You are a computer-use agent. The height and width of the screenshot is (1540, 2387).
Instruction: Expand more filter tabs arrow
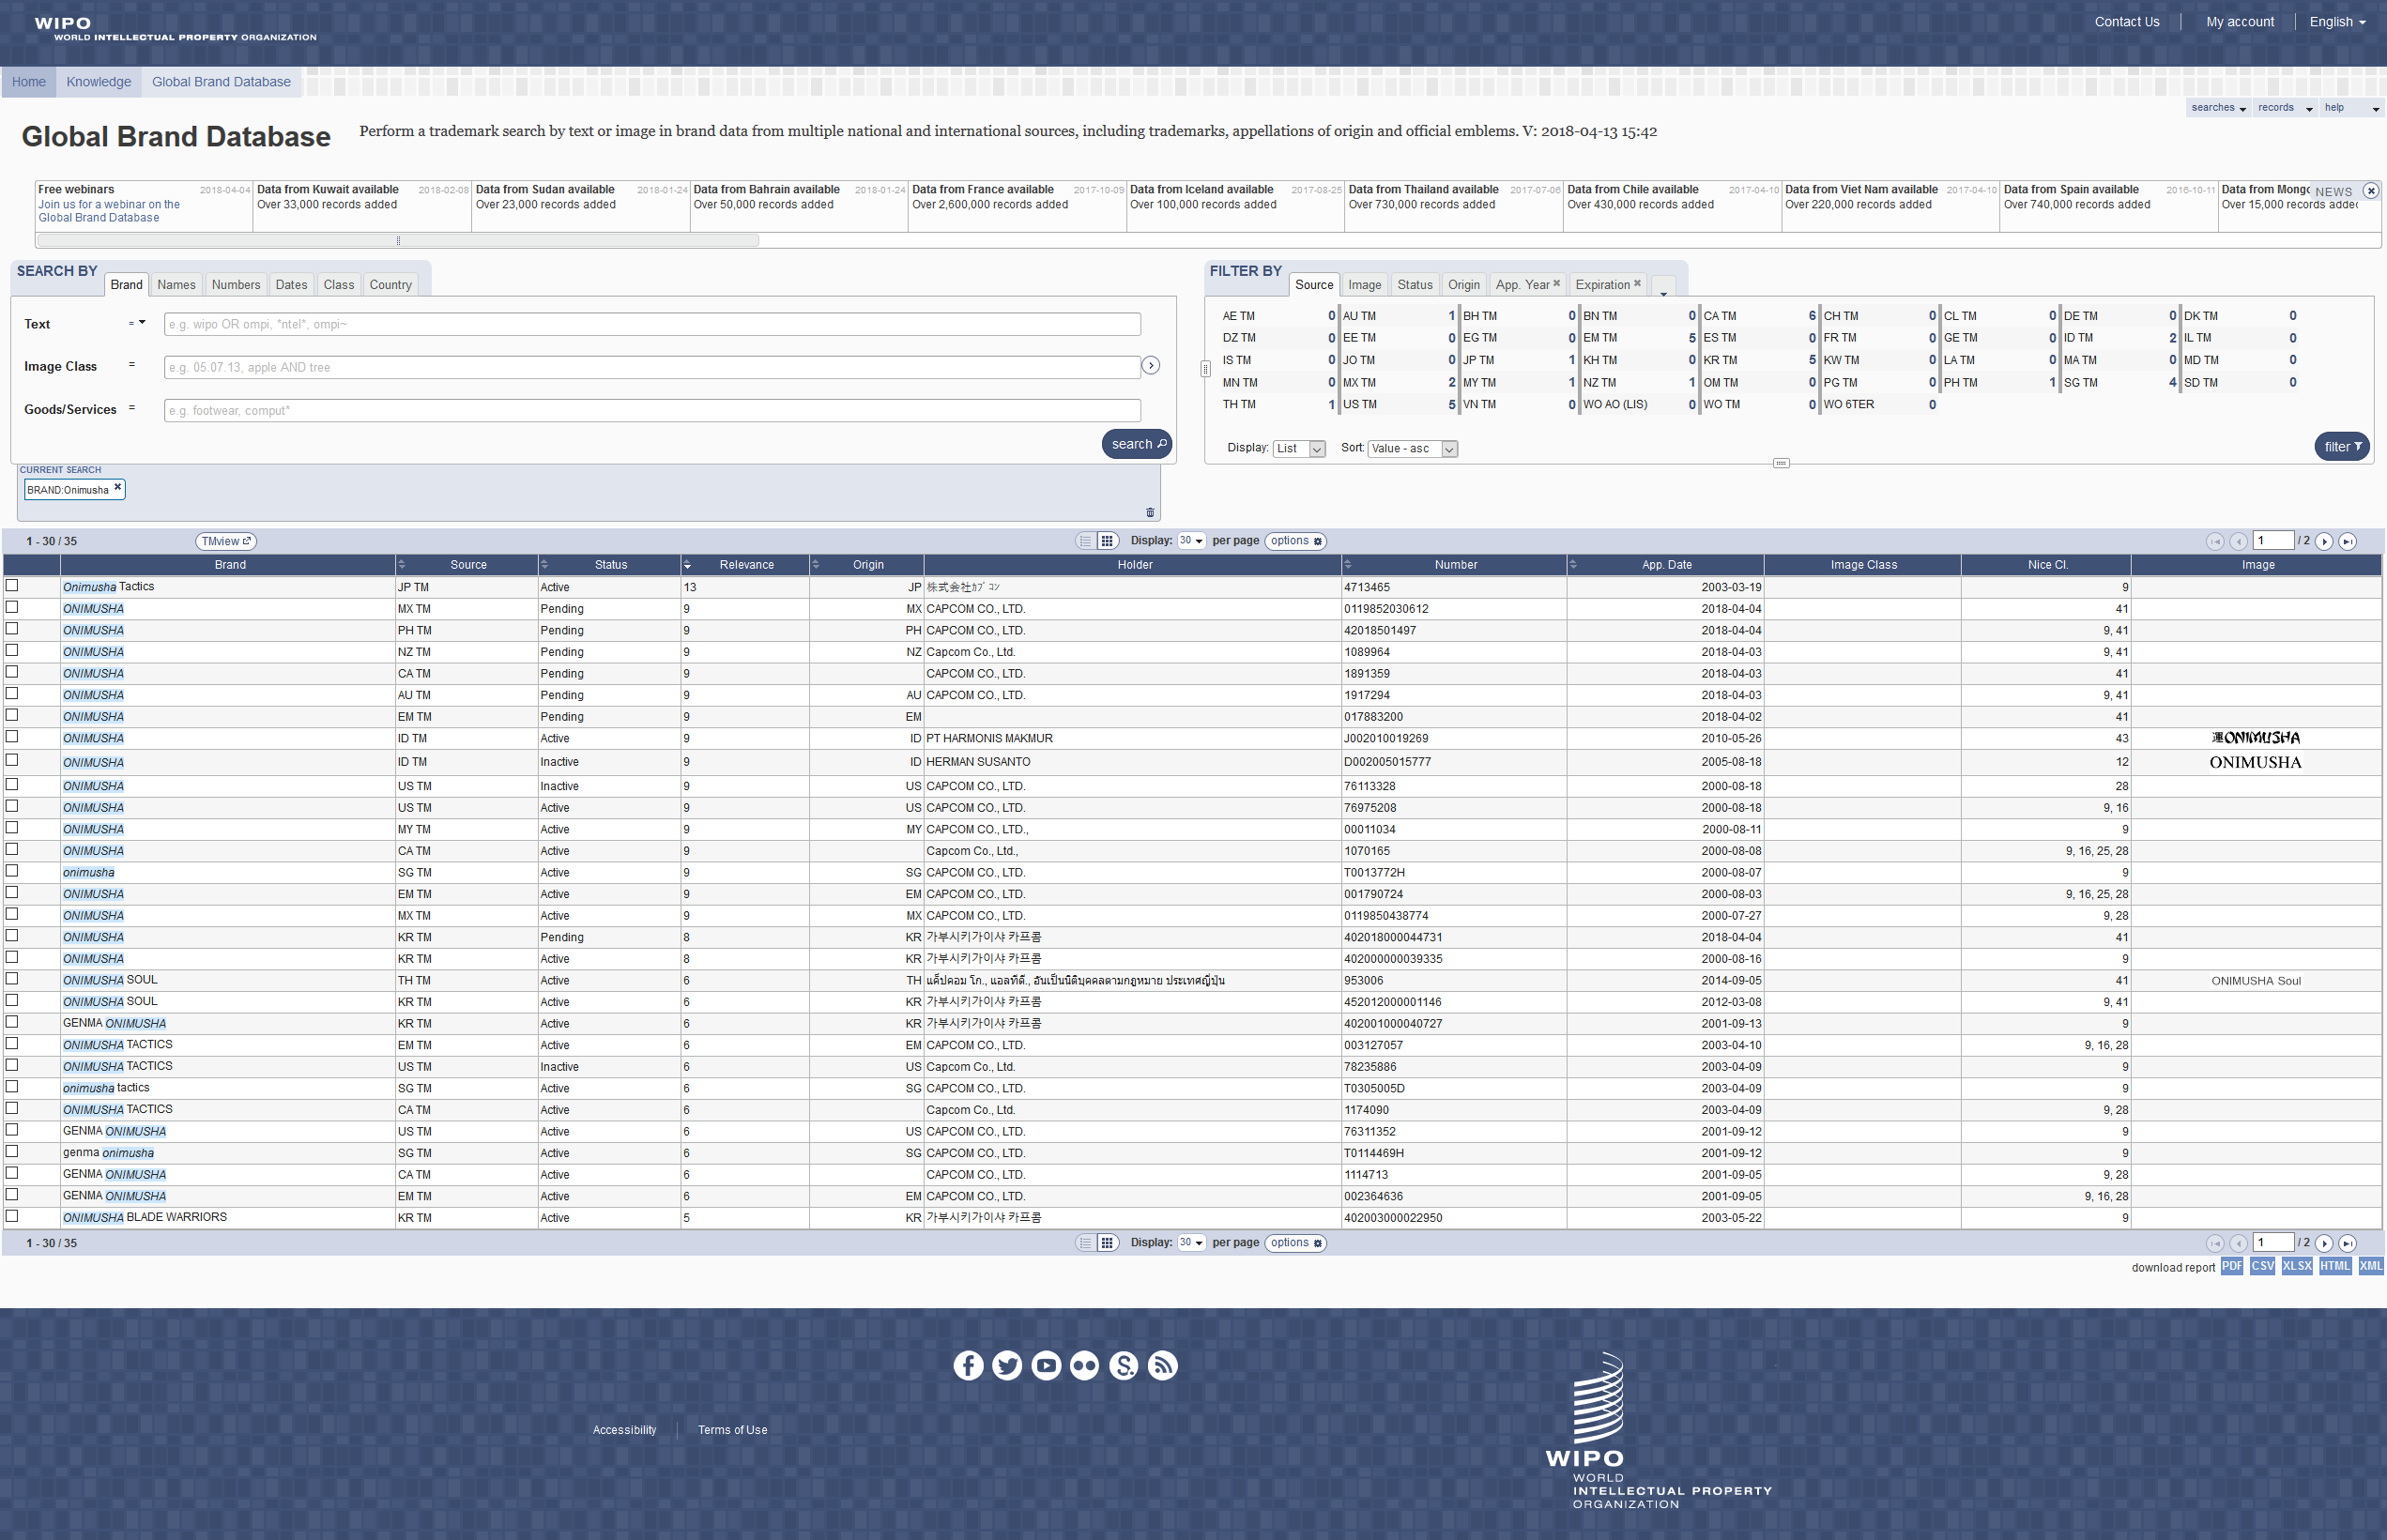1663,287
